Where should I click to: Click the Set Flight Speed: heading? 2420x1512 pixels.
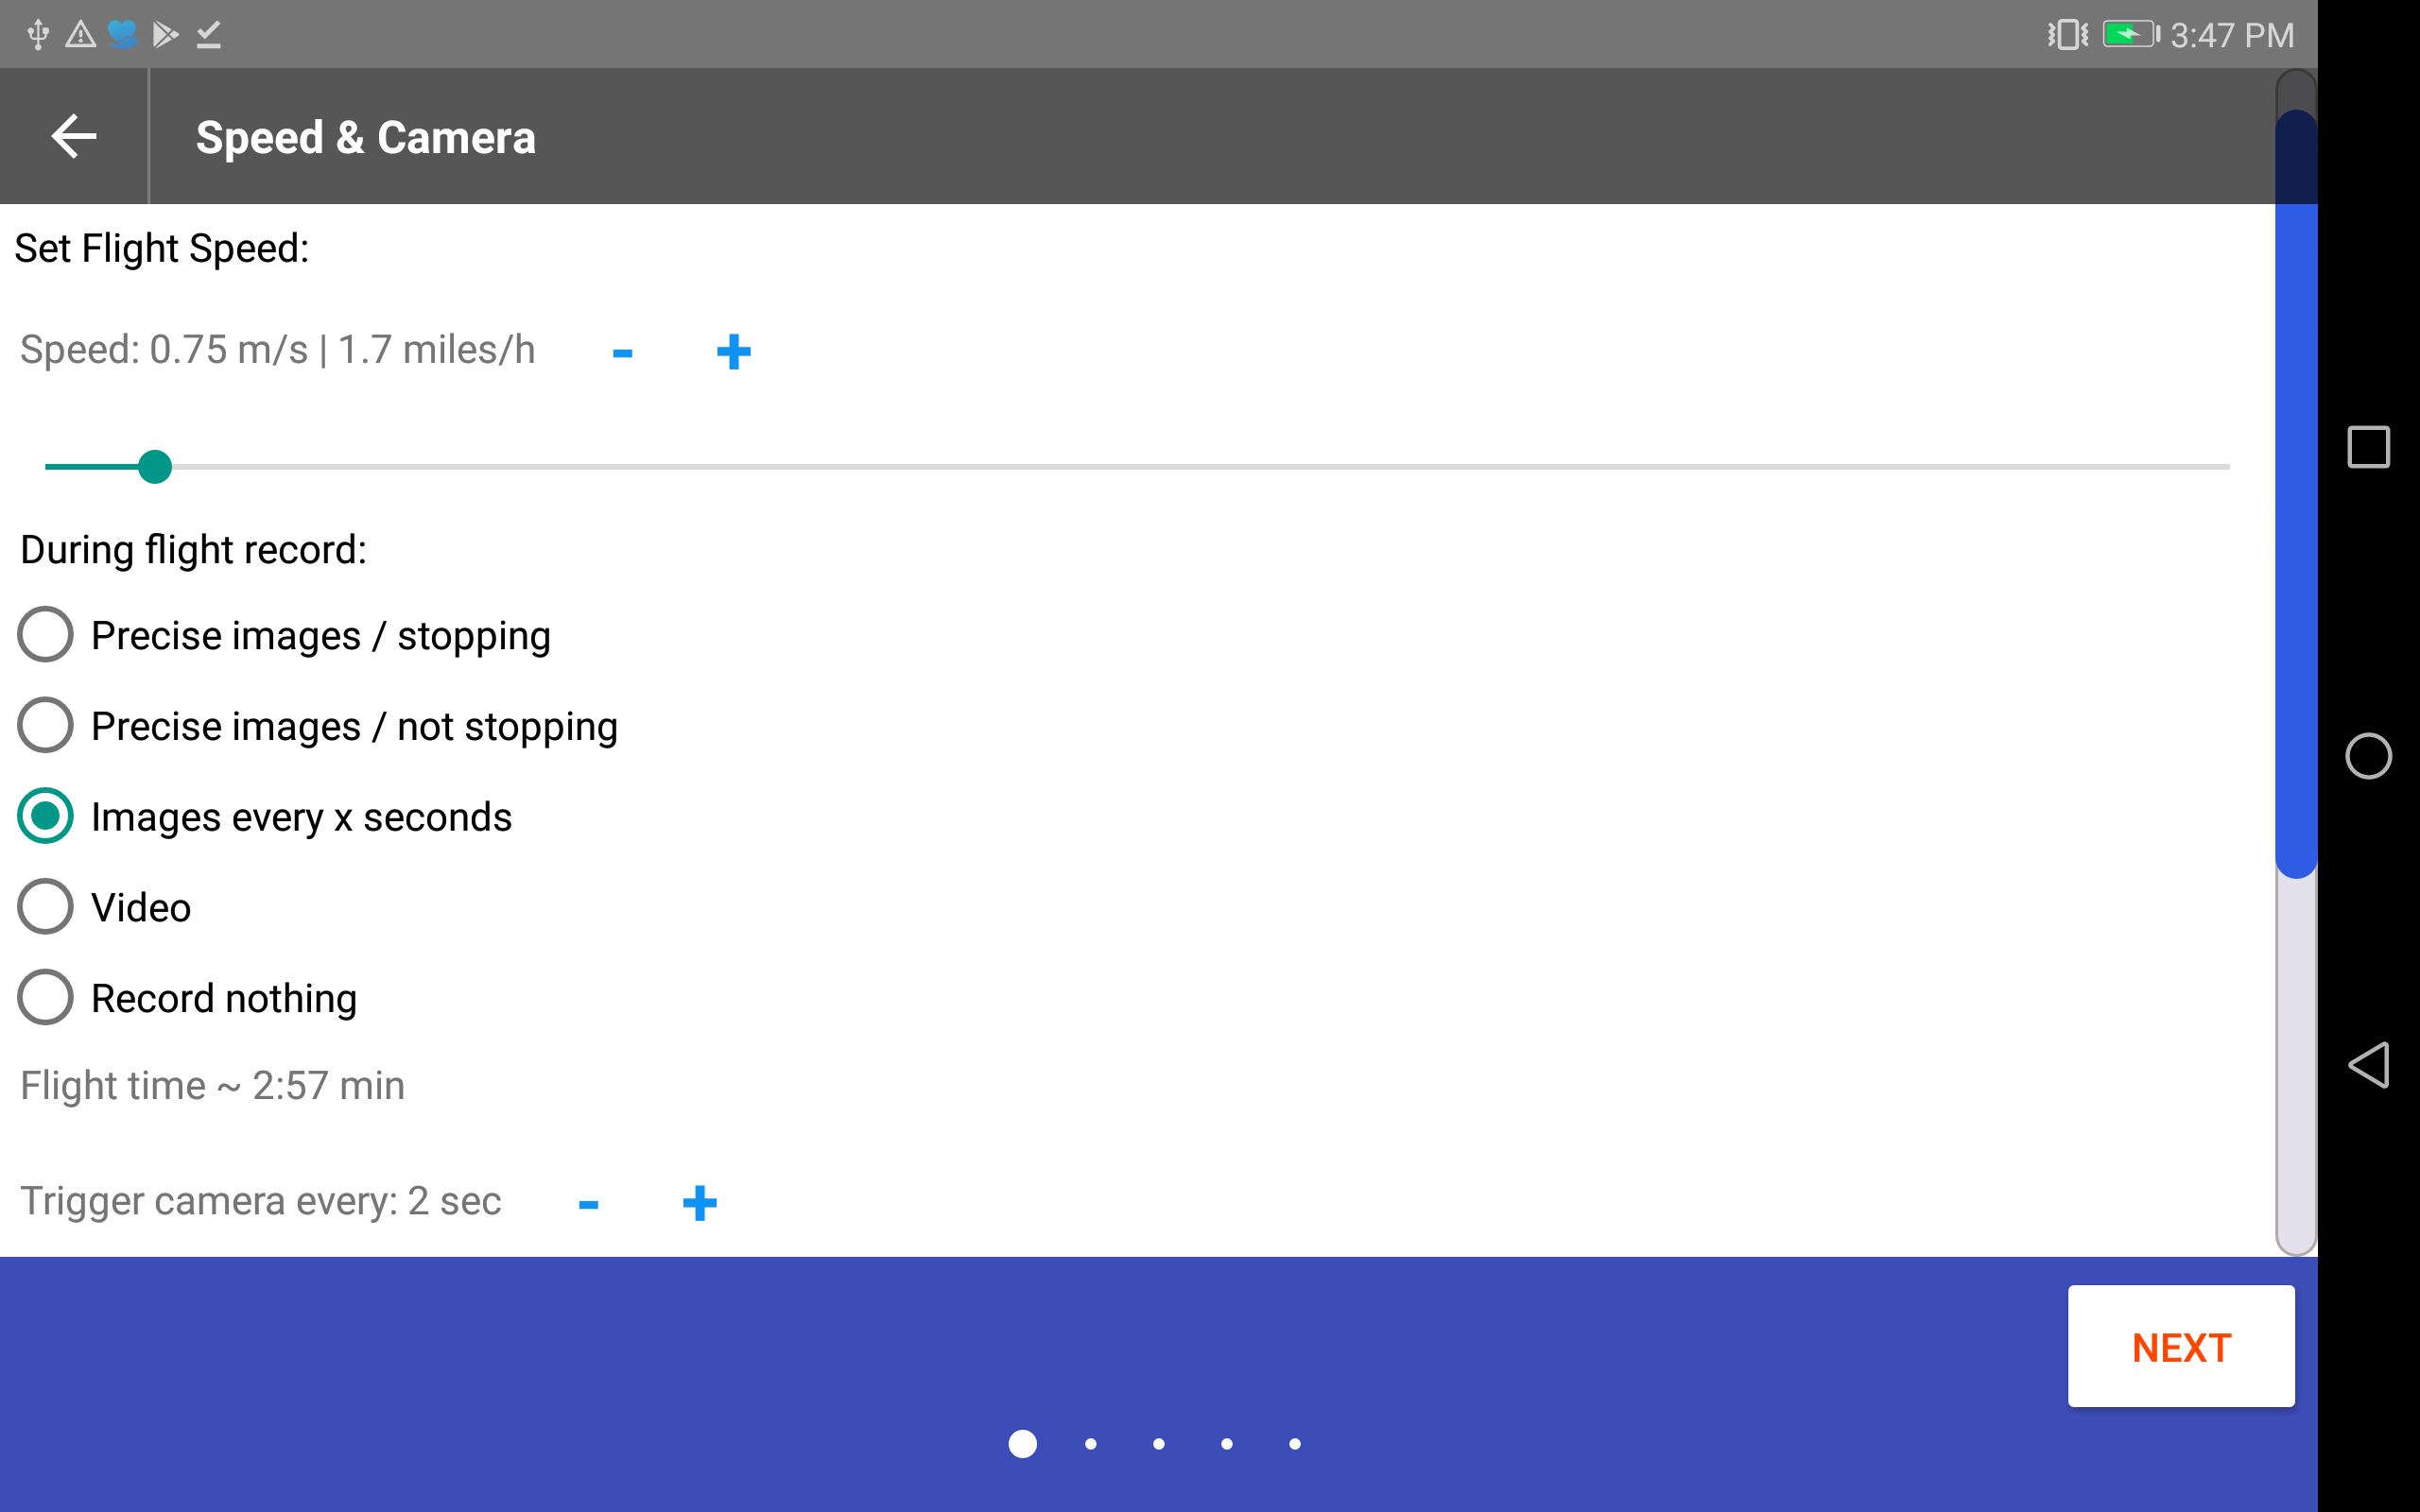click(x=162, y=248)
